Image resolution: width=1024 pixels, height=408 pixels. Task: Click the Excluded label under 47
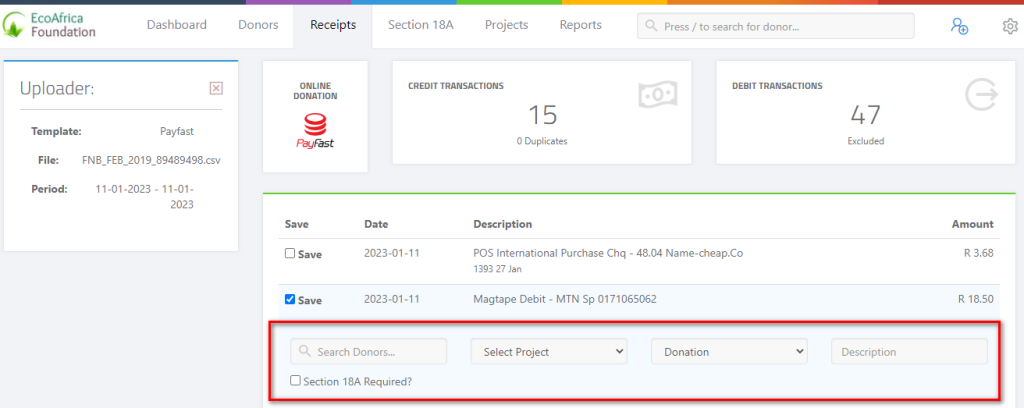coord(865,141)
